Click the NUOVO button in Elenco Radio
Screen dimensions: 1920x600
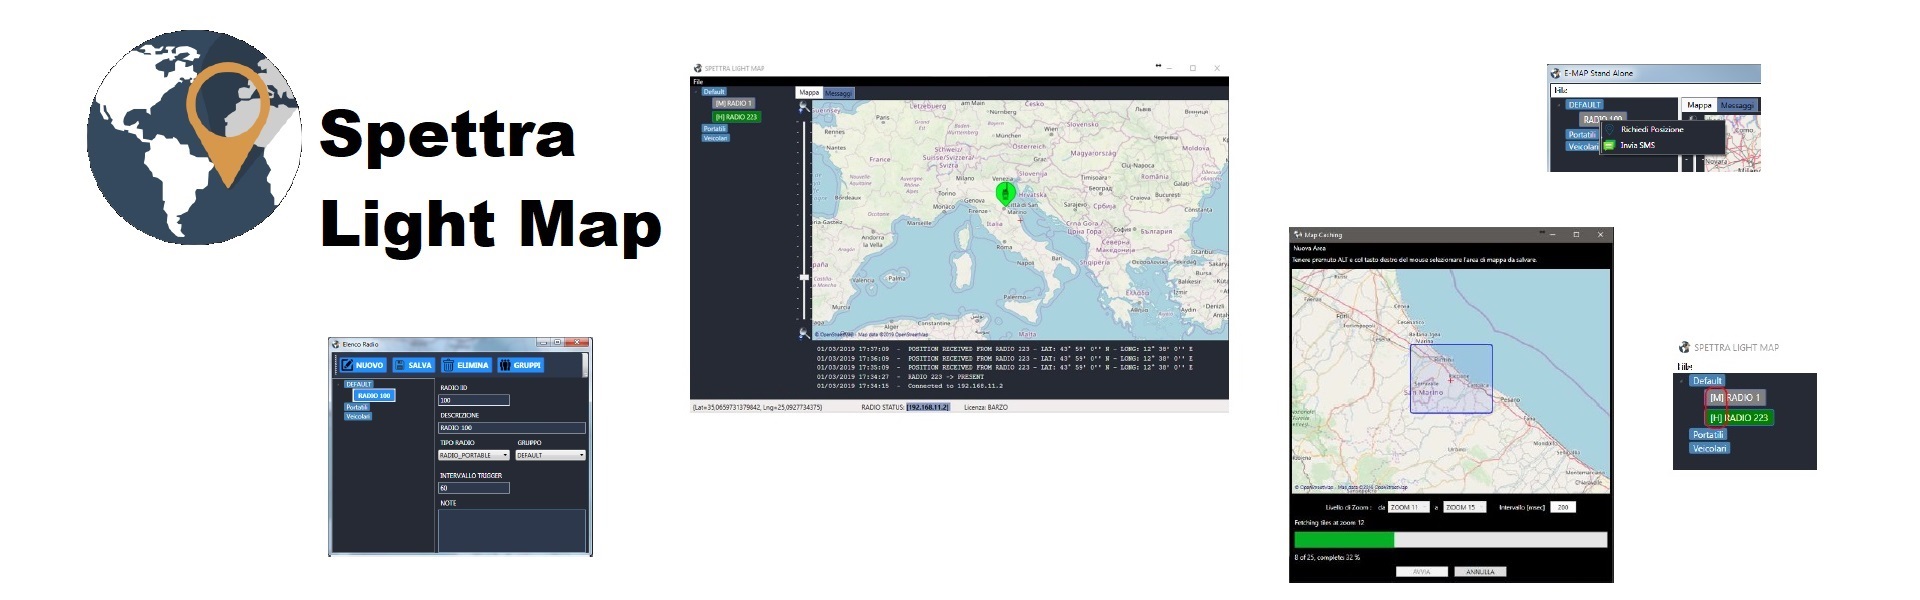click(363, 365)
